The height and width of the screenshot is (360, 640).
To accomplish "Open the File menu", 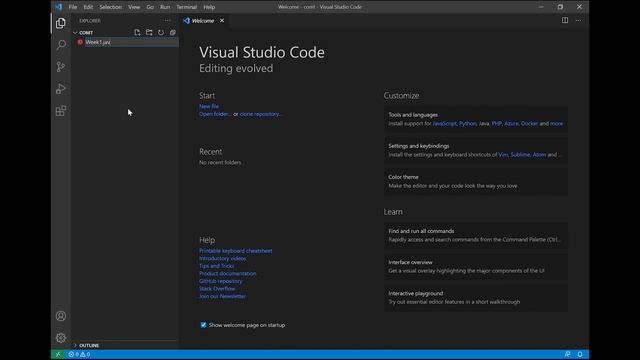I will coord(73,7).
